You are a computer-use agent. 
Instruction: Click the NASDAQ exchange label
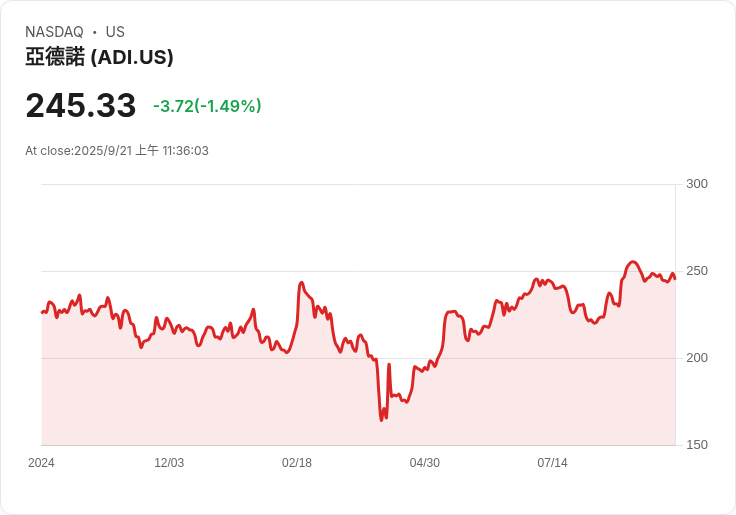coord(54,32)
